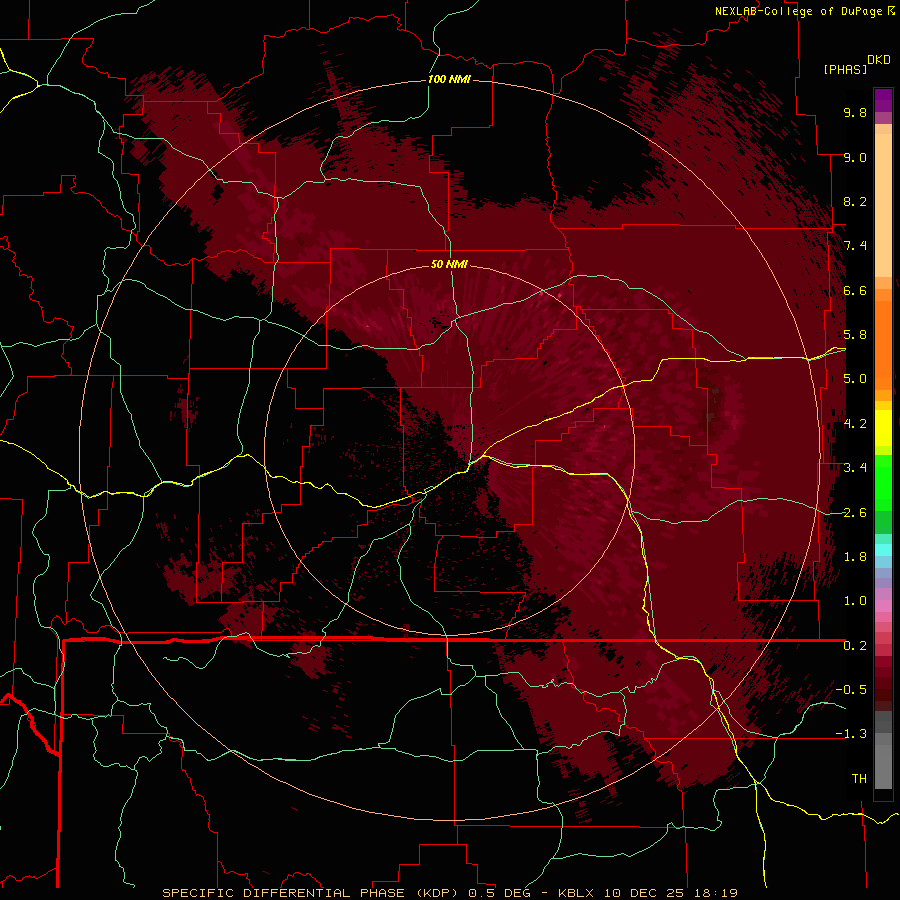900x900 pixels.
Task: Click the 8.2 value on the legend
Action: (x=855, y=201)
